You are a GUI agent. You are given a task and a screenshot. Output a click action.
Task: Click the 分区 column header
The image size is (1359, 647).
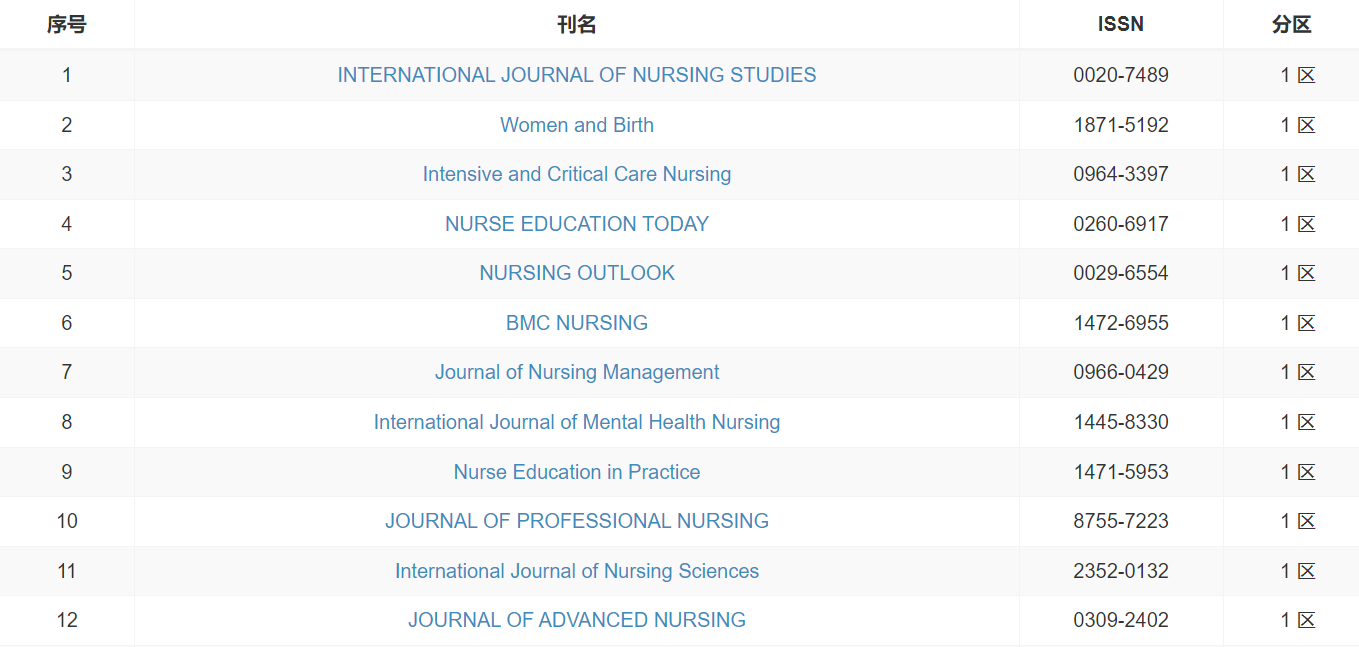coord(1291,25)
